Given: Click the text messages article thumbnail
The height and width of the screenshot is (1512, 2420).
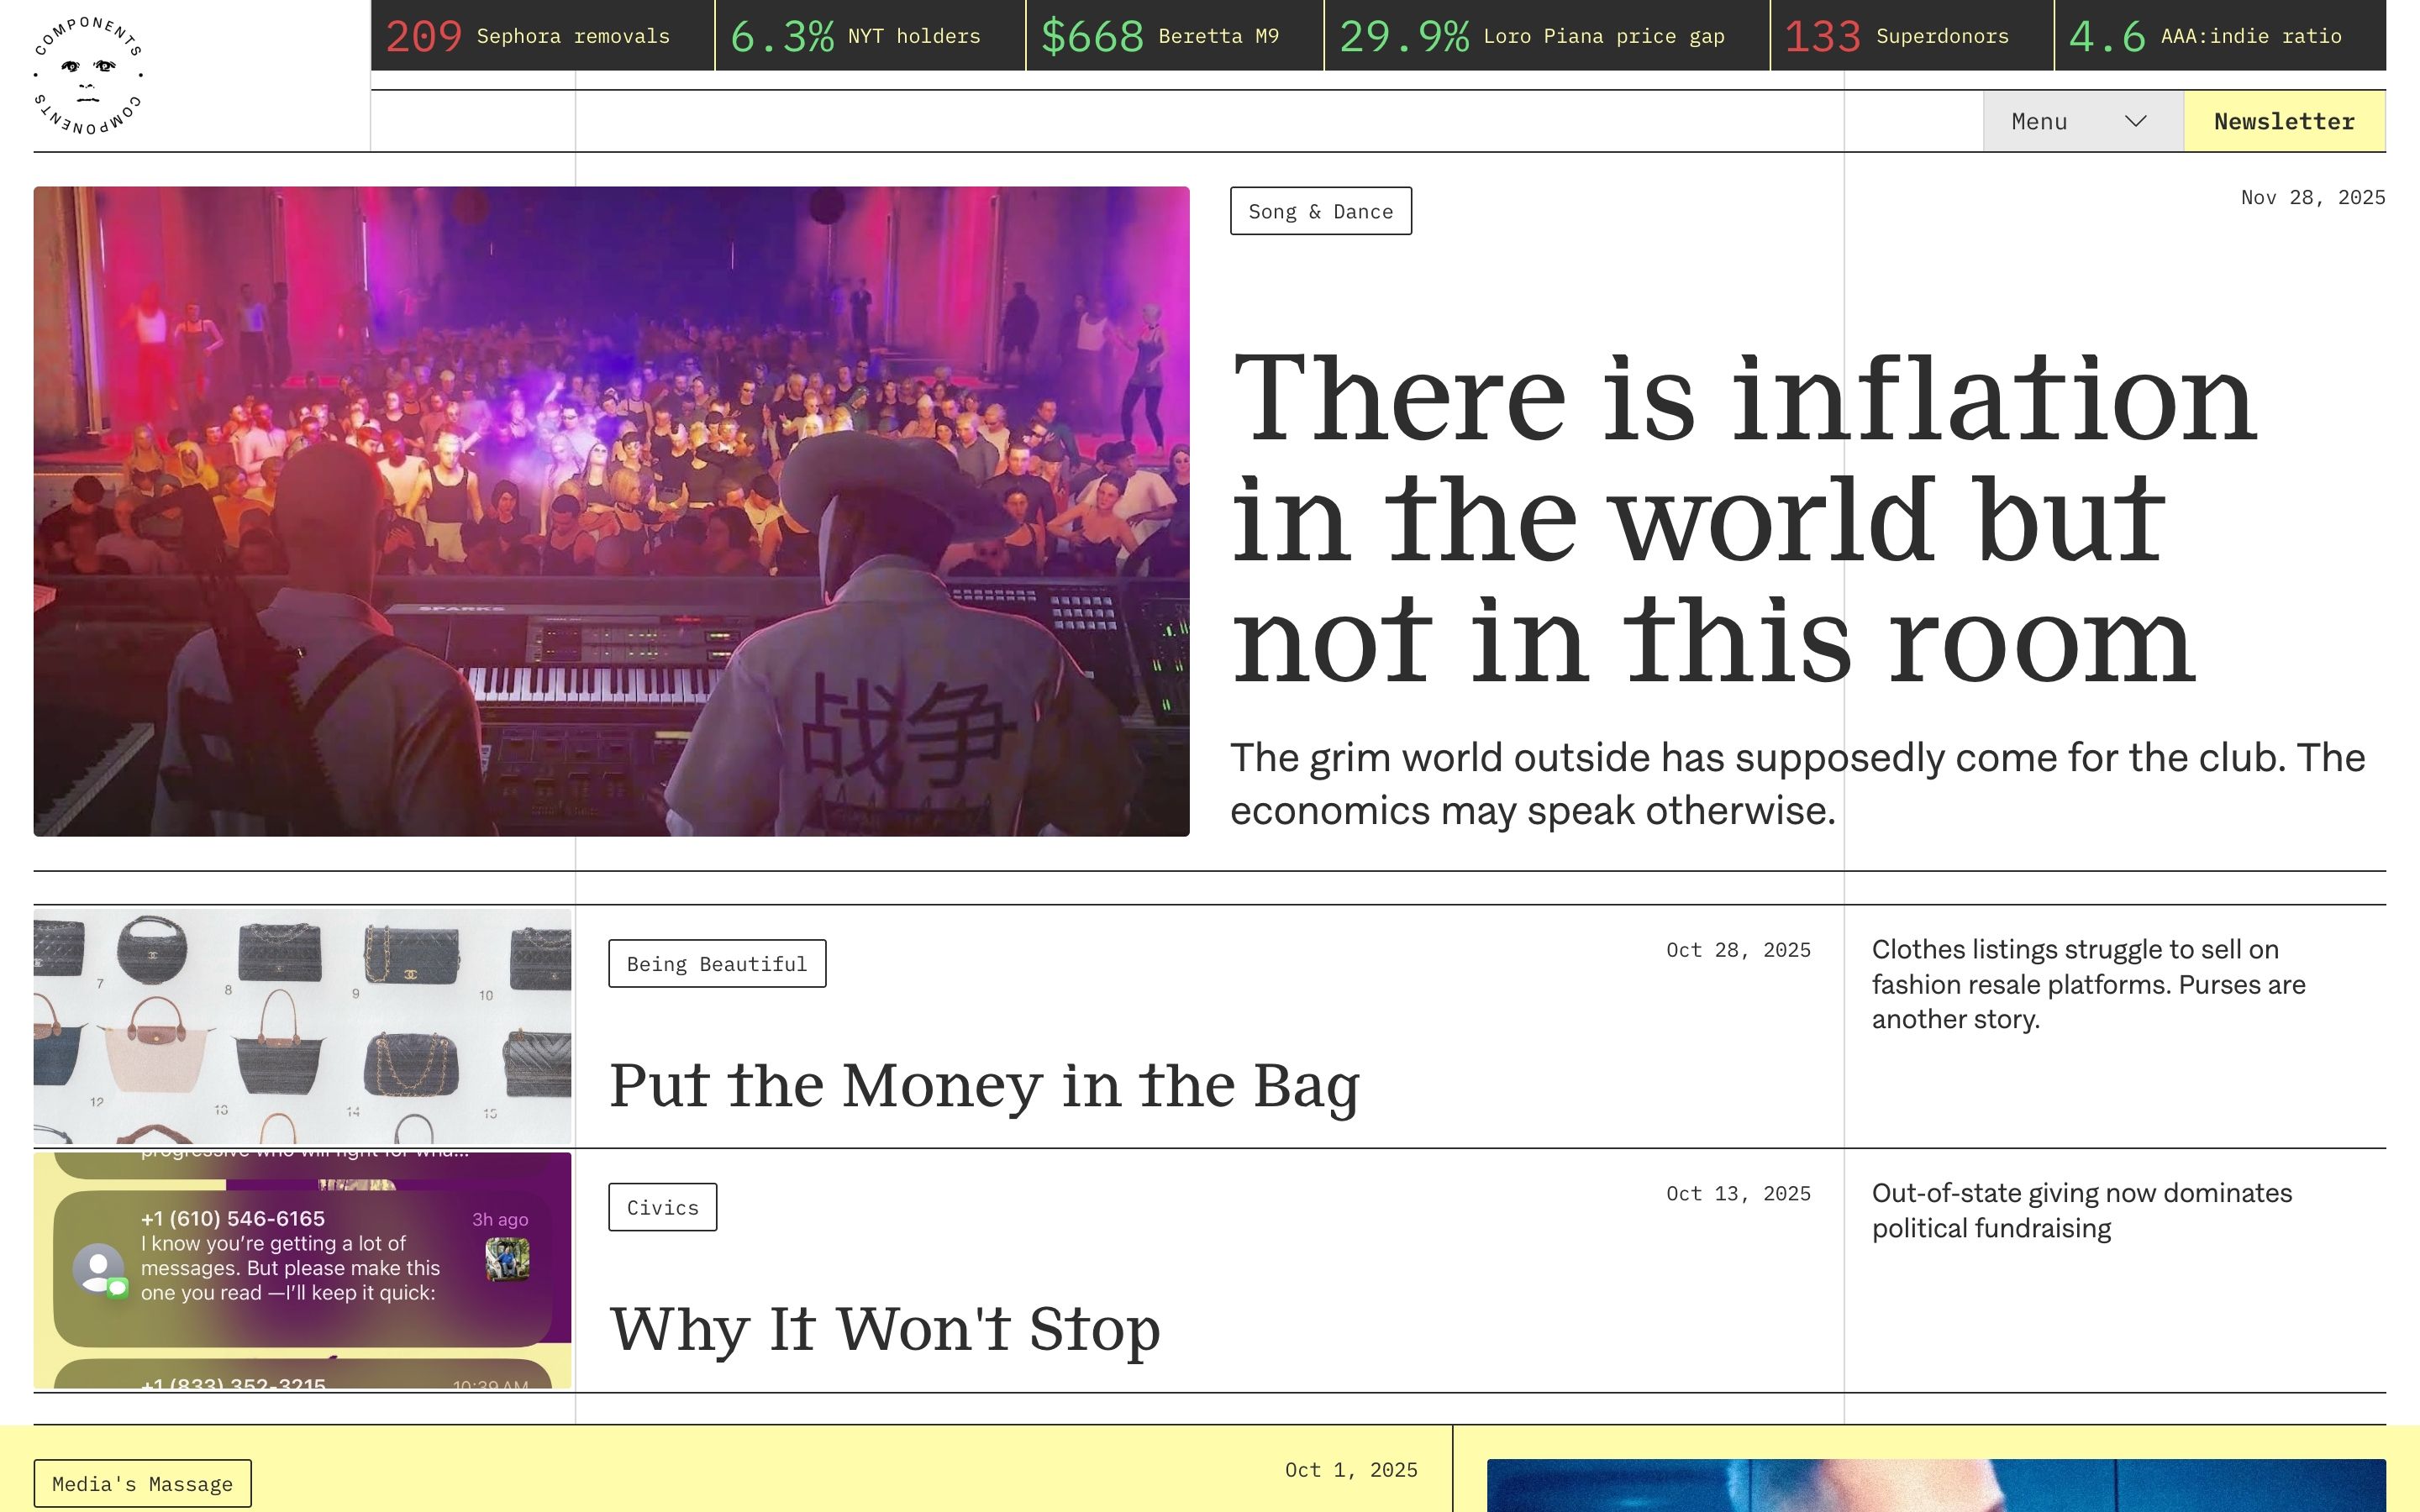Looking at the screenshot, I should [302, 1270].
